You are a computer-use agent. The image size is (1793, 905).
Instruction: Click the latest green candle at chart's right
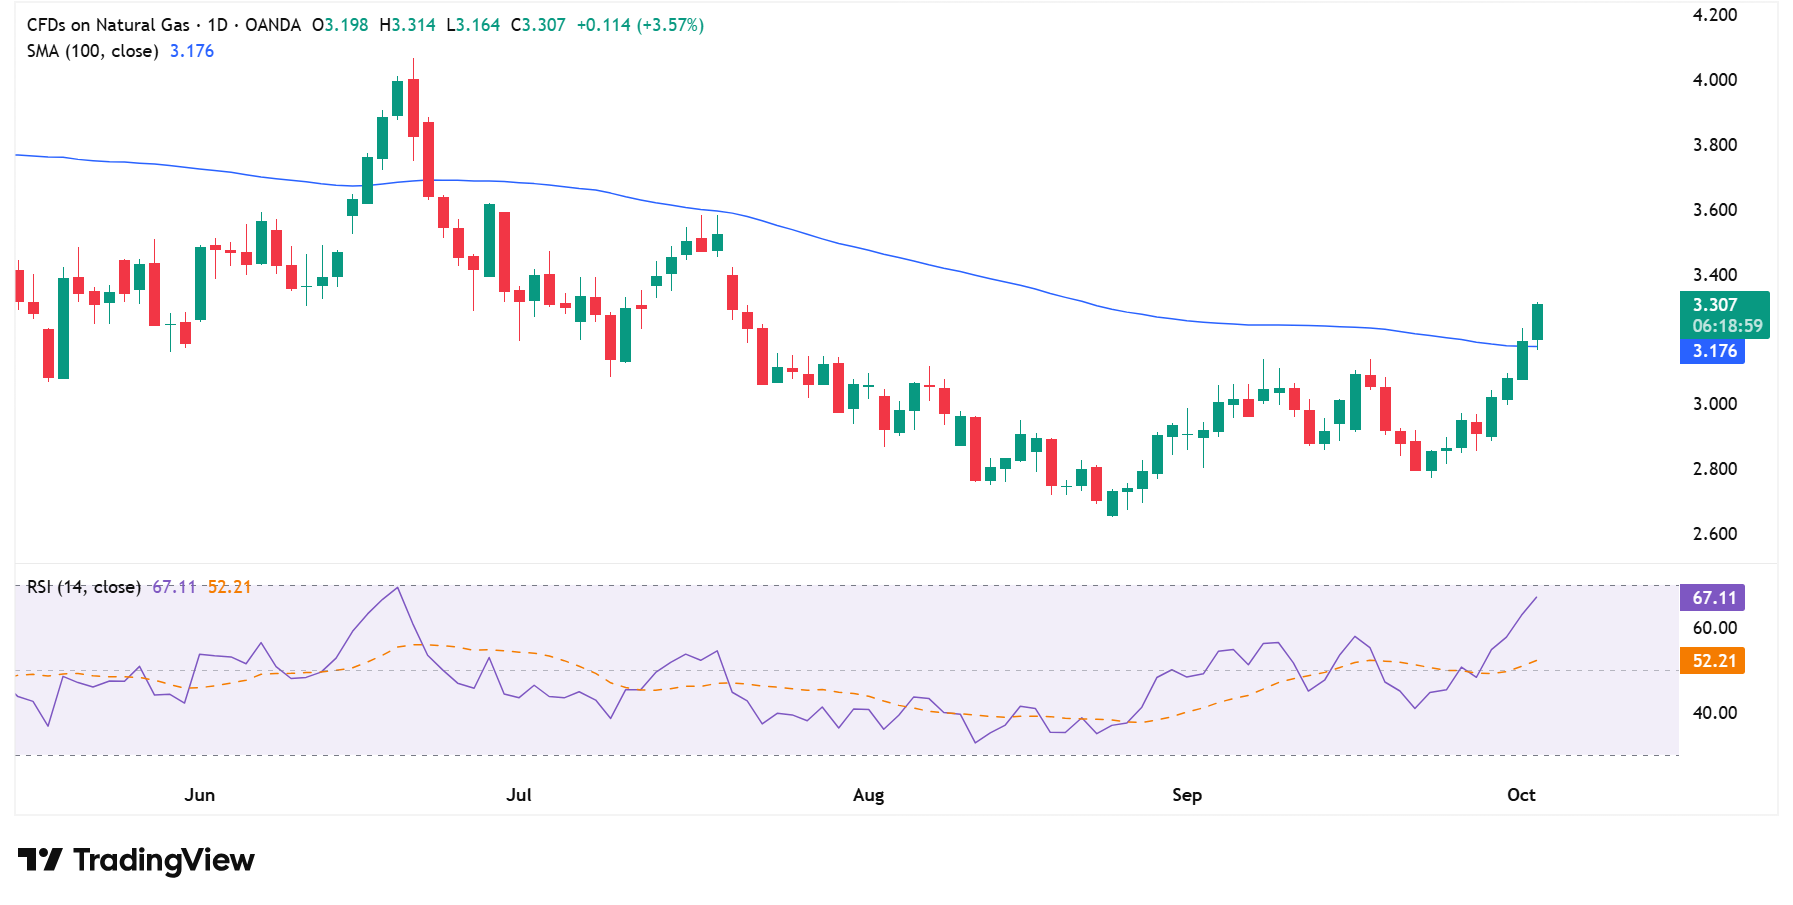tap(1537, 322)
